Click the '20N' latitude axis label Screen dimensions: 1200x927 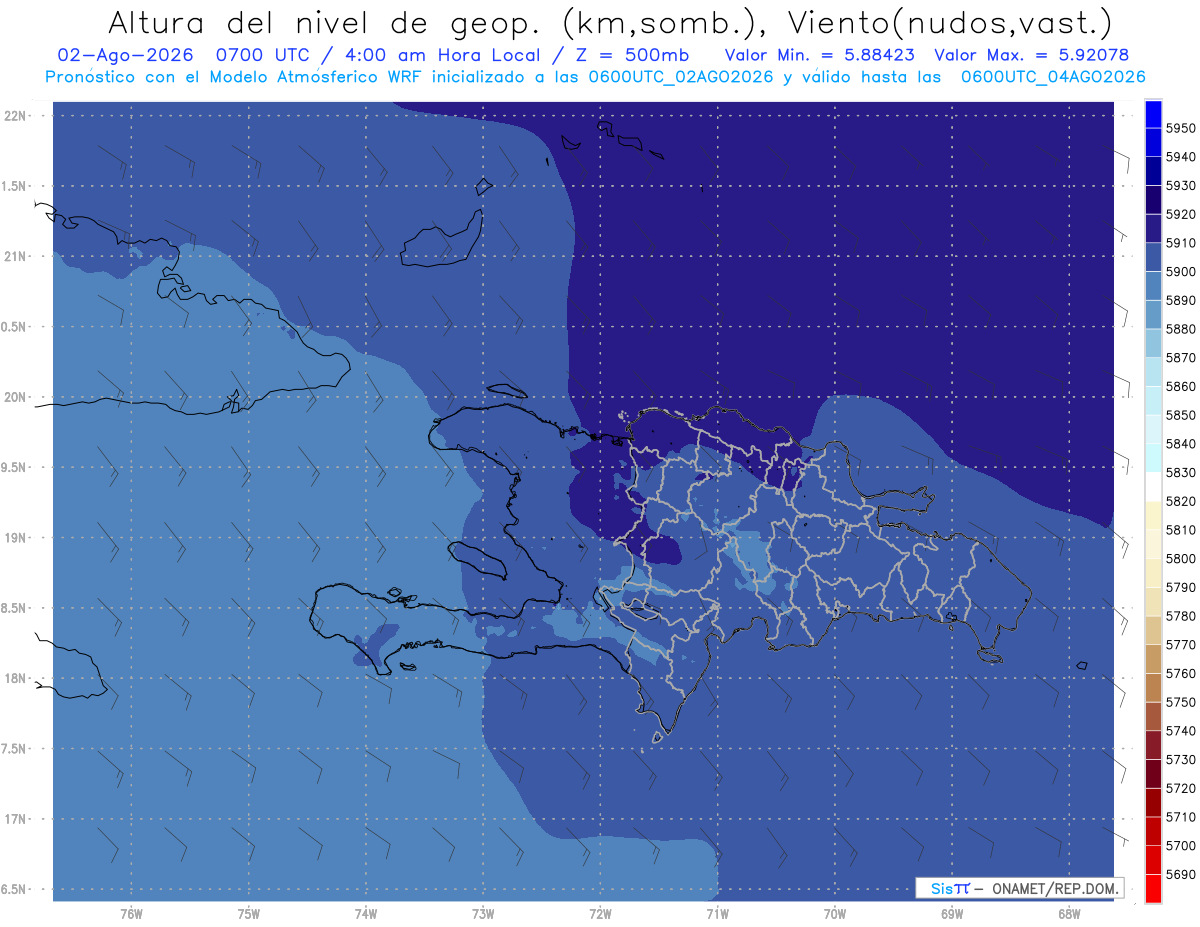[15, 397]
